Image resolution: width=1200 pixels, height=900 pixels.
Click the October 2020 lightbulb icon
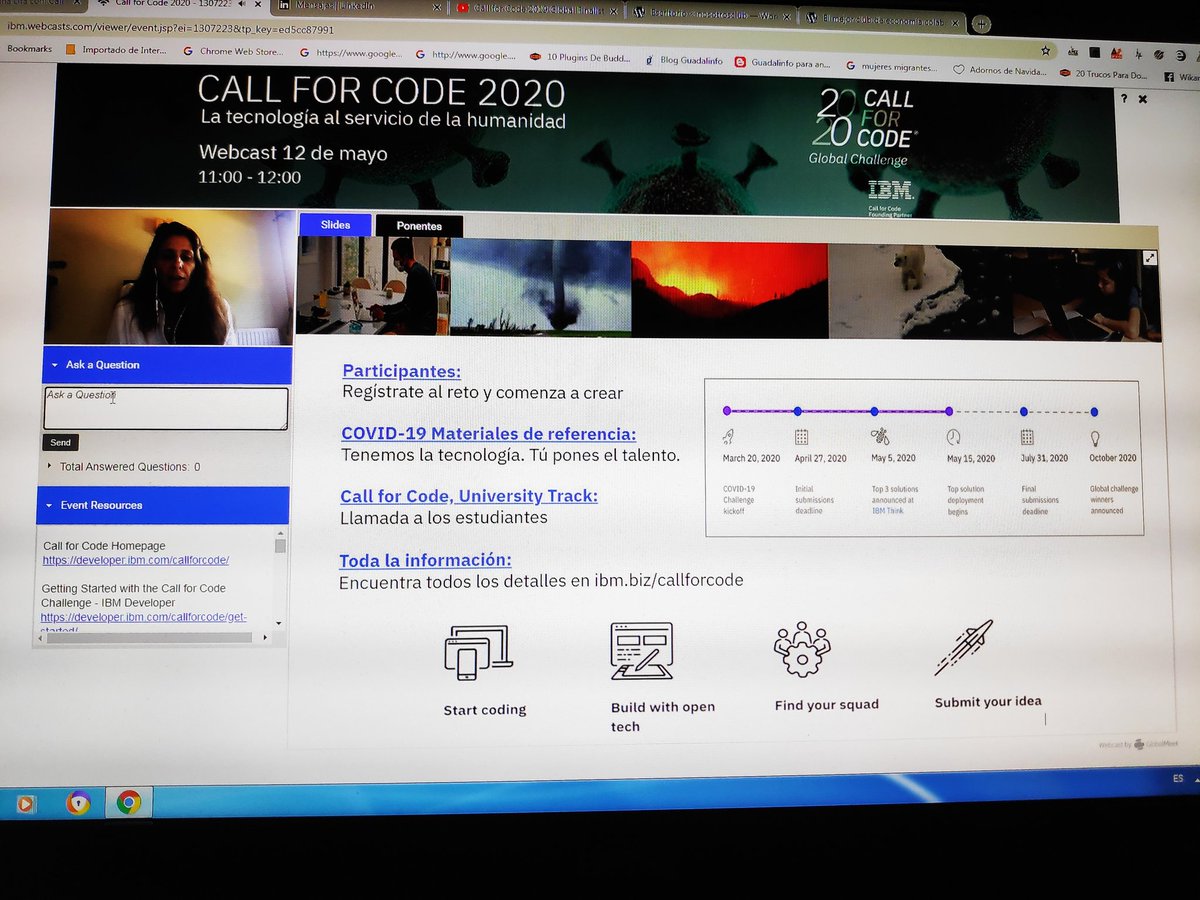tap(1095, 438)
